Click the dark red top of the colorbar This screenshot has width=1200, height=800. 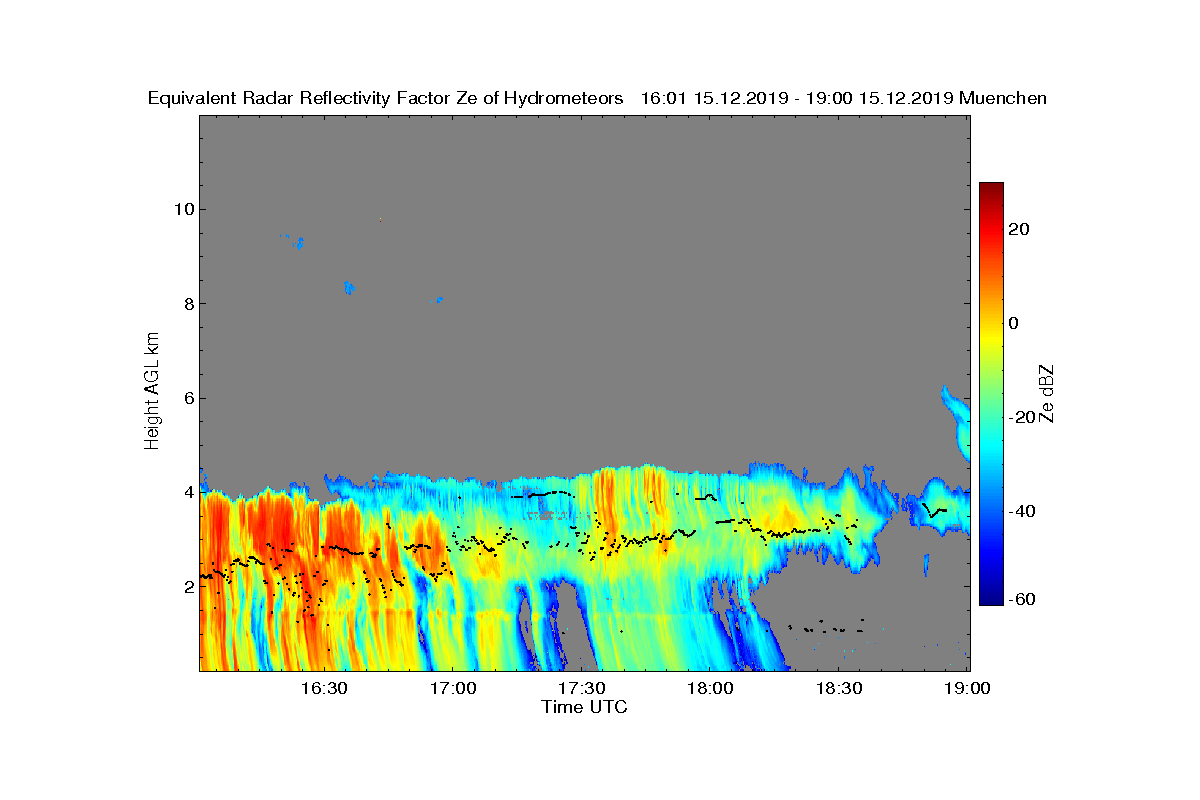pyautogui.click(x=991, y=190)
